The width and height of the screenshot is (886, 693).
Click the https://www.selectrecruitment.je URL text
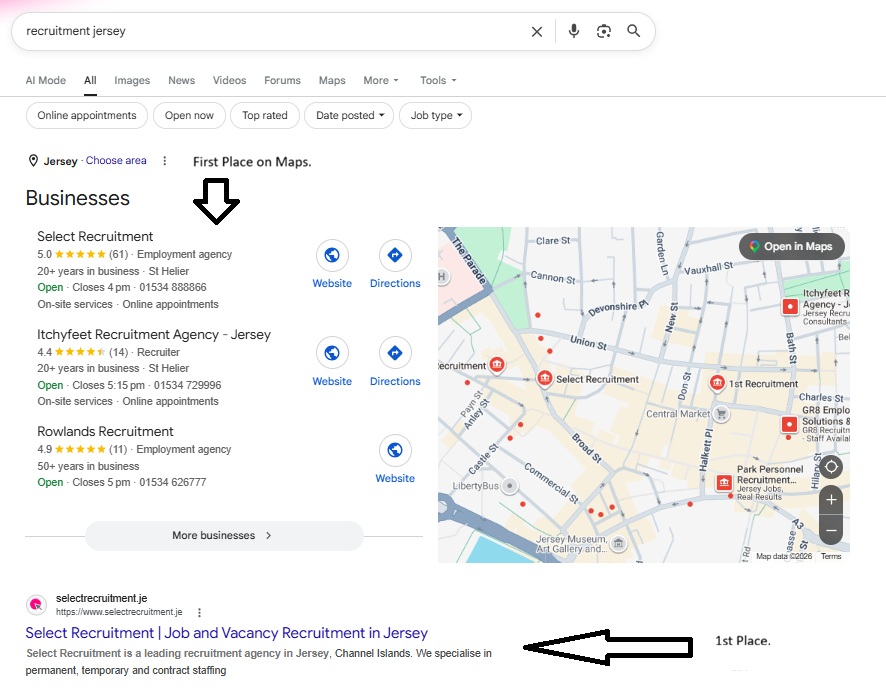click(x=119, y=612)
